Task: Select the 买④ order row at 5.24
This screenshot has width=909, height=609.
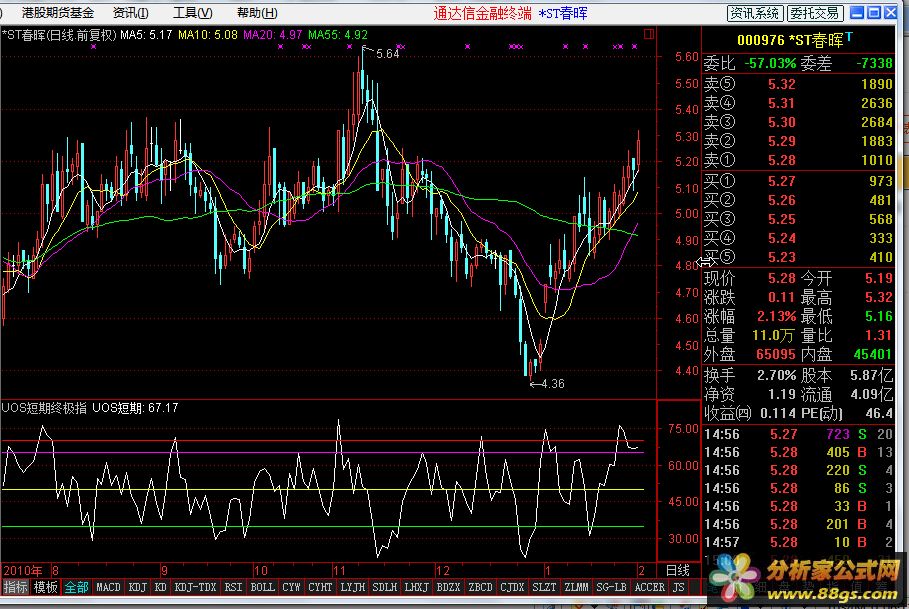Action: click(x=798, y=238)
